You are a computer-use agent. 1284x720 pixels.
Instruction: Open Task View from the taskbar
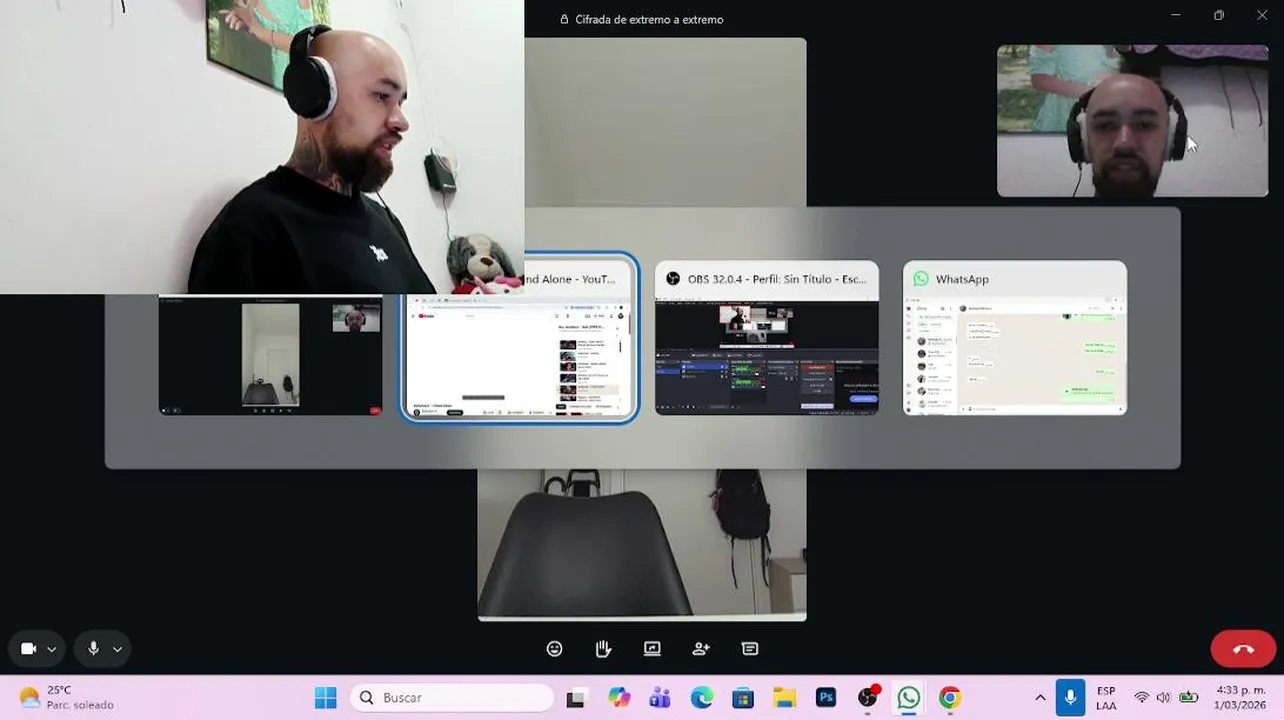[576, 698]
